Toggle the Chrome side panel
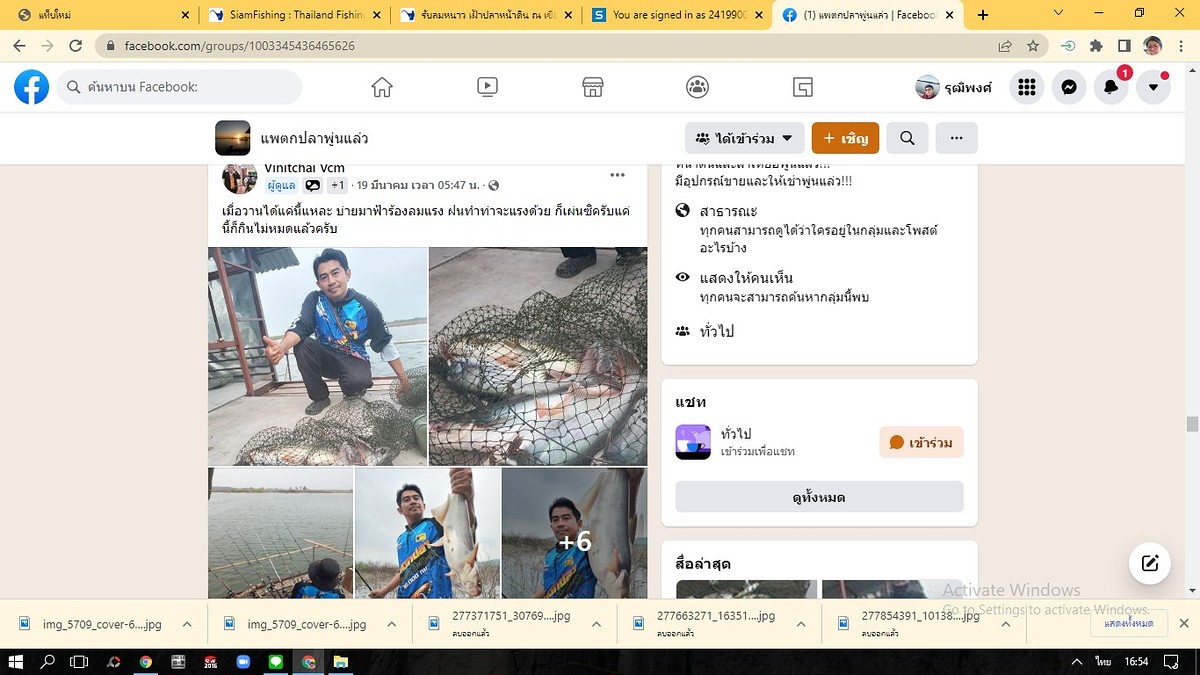 [1124, 46]
